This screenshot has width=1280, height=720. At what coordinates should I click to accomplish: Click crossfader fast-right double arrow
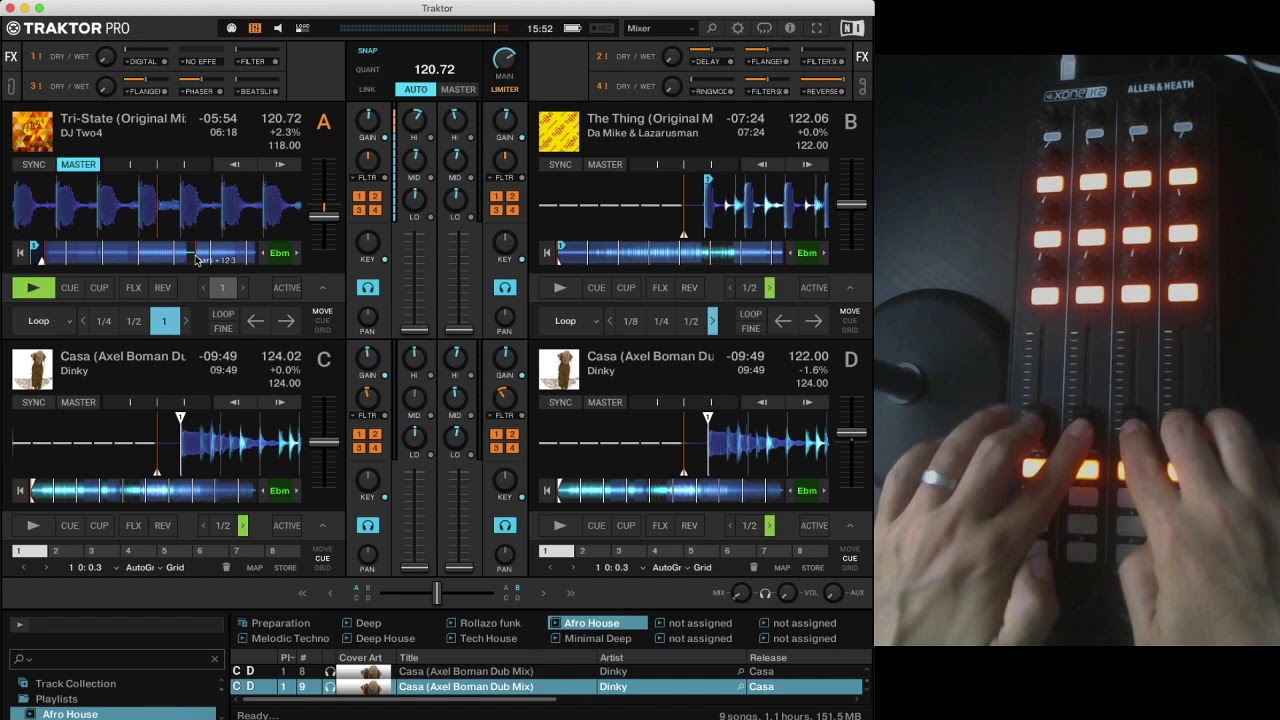[571, 593]
